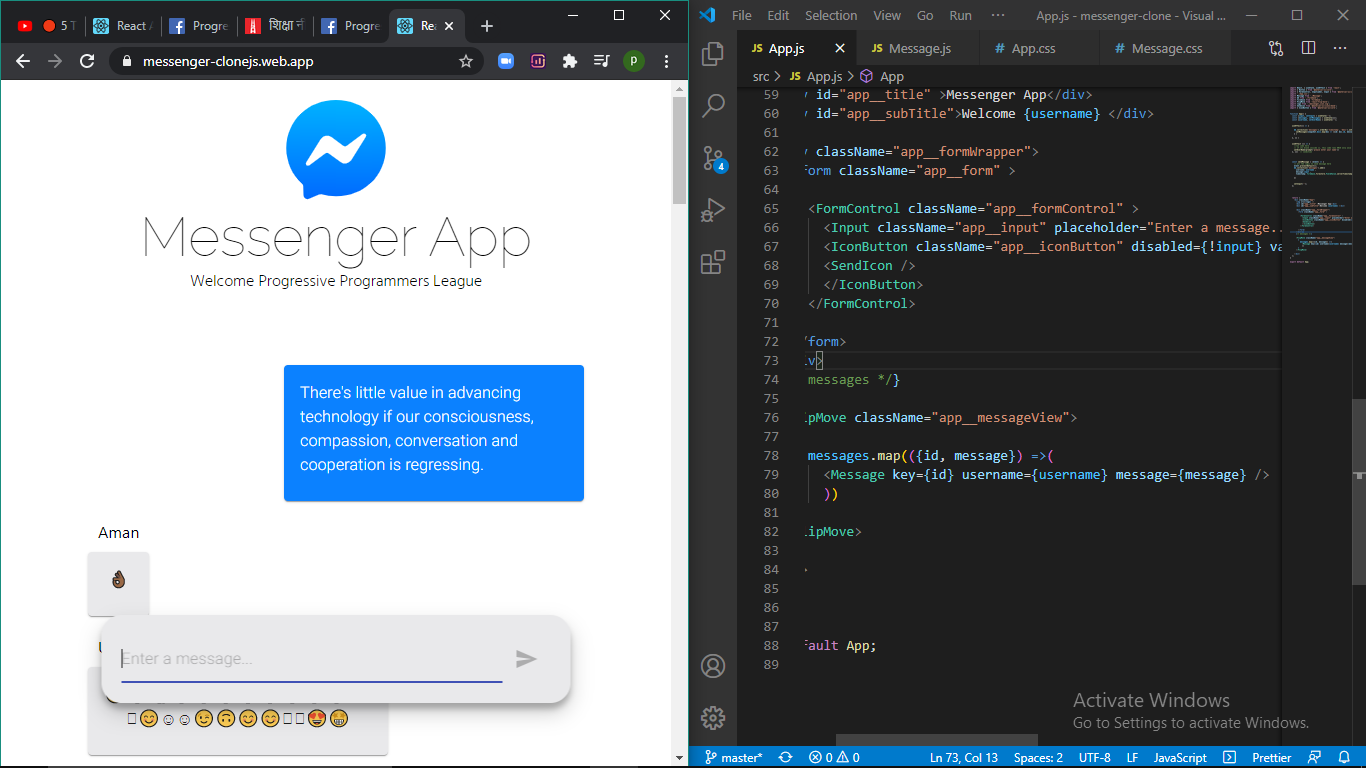Change indentation from Spaces: 2
The image size is (1366, 768).
click(x=1038, y=758)
